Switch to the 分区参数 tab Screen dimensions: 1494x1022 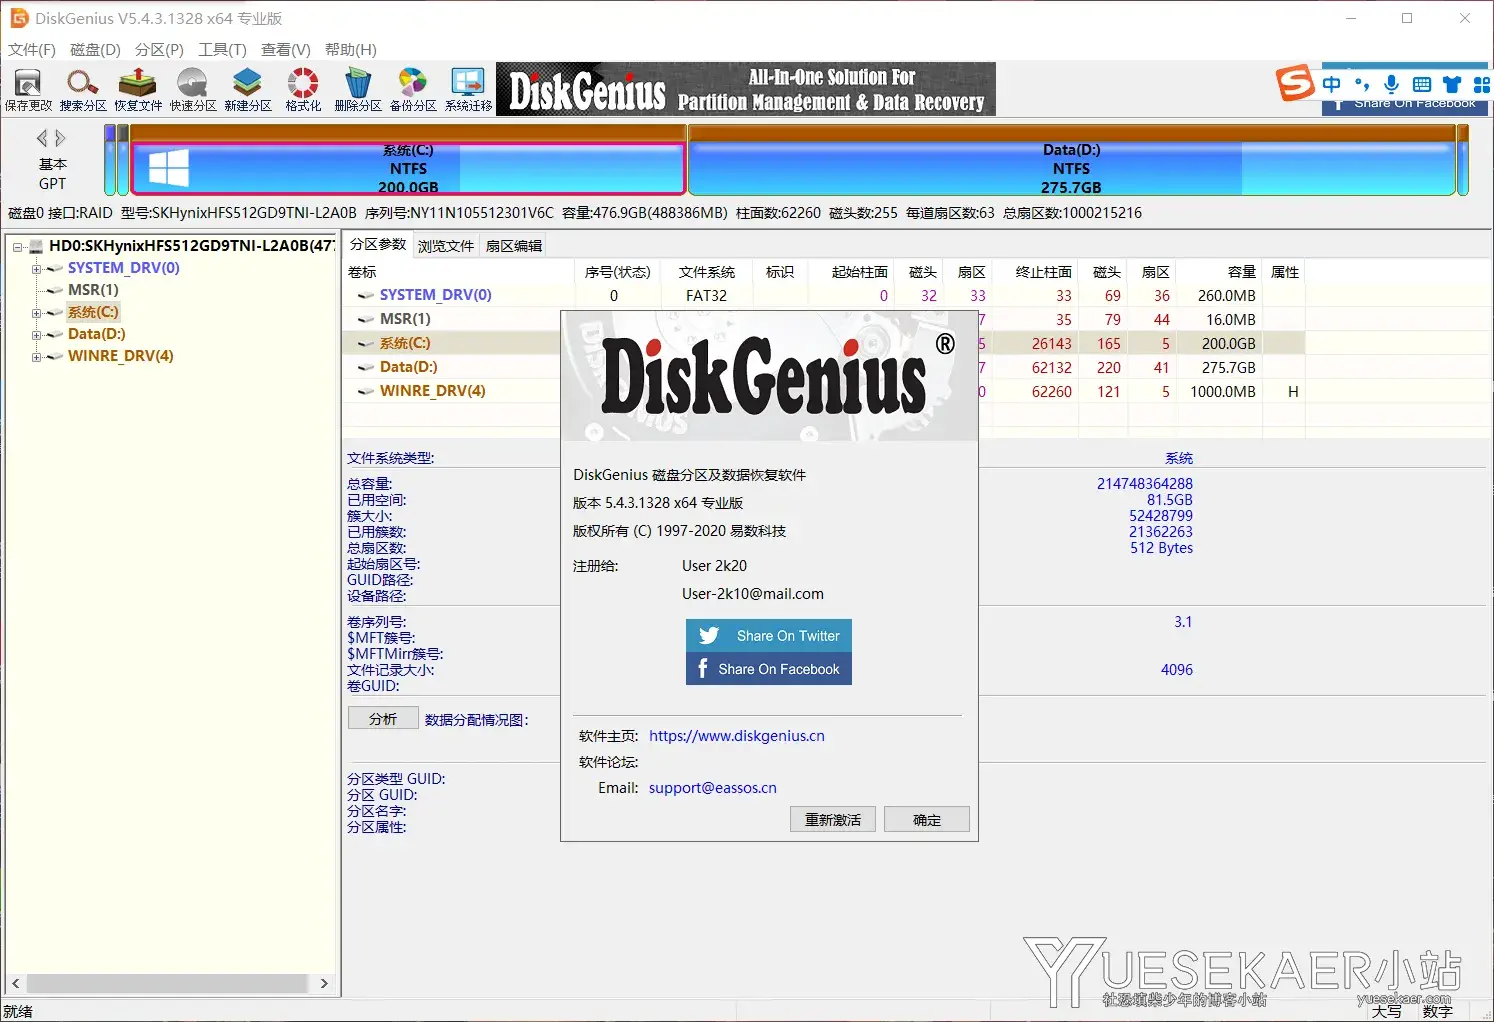coord(378,245)
